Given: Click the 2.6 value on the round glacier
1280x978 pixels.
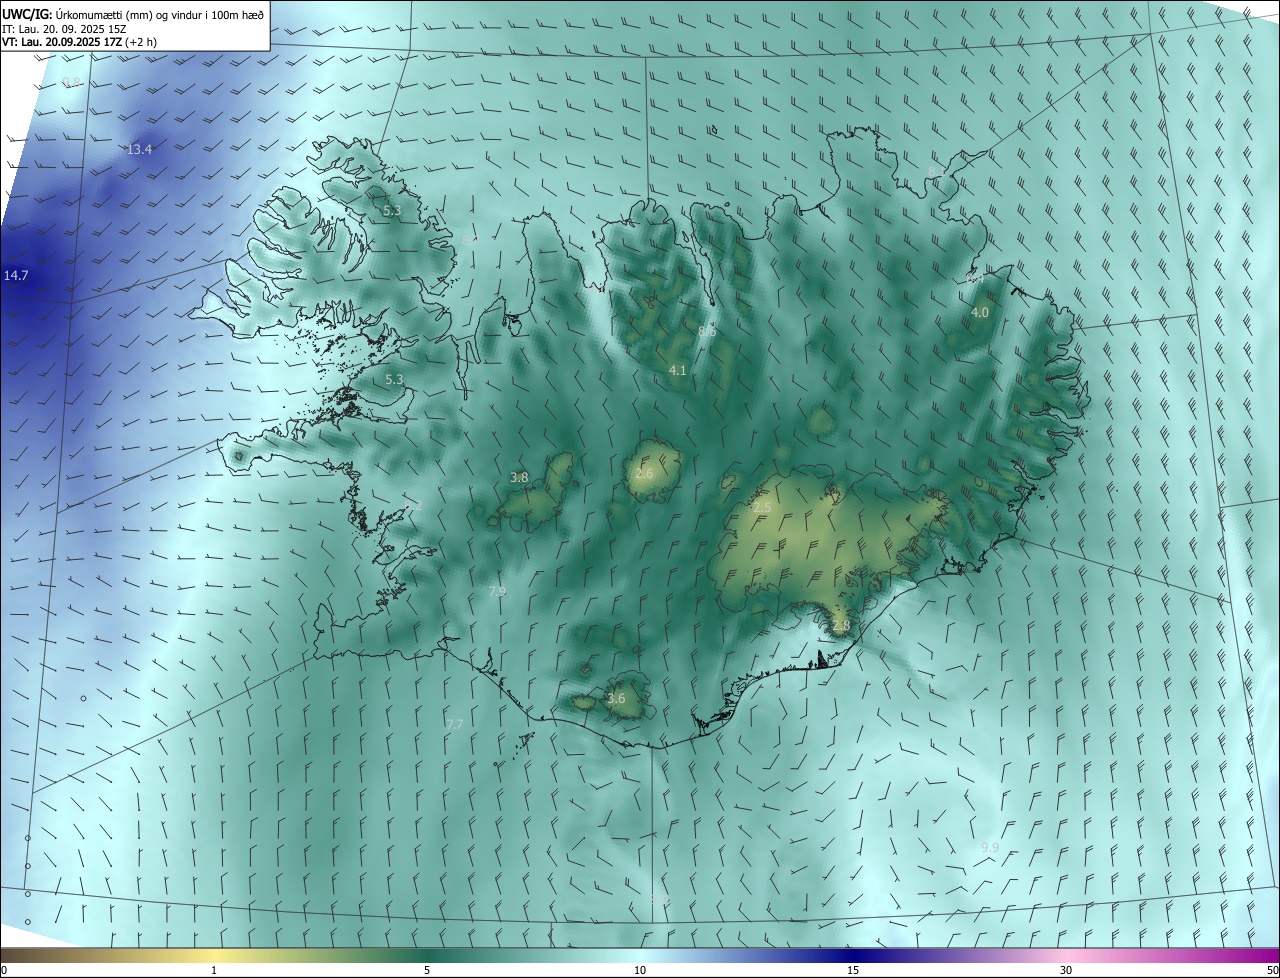Looking at the screenshot, I should click(644, 473).
